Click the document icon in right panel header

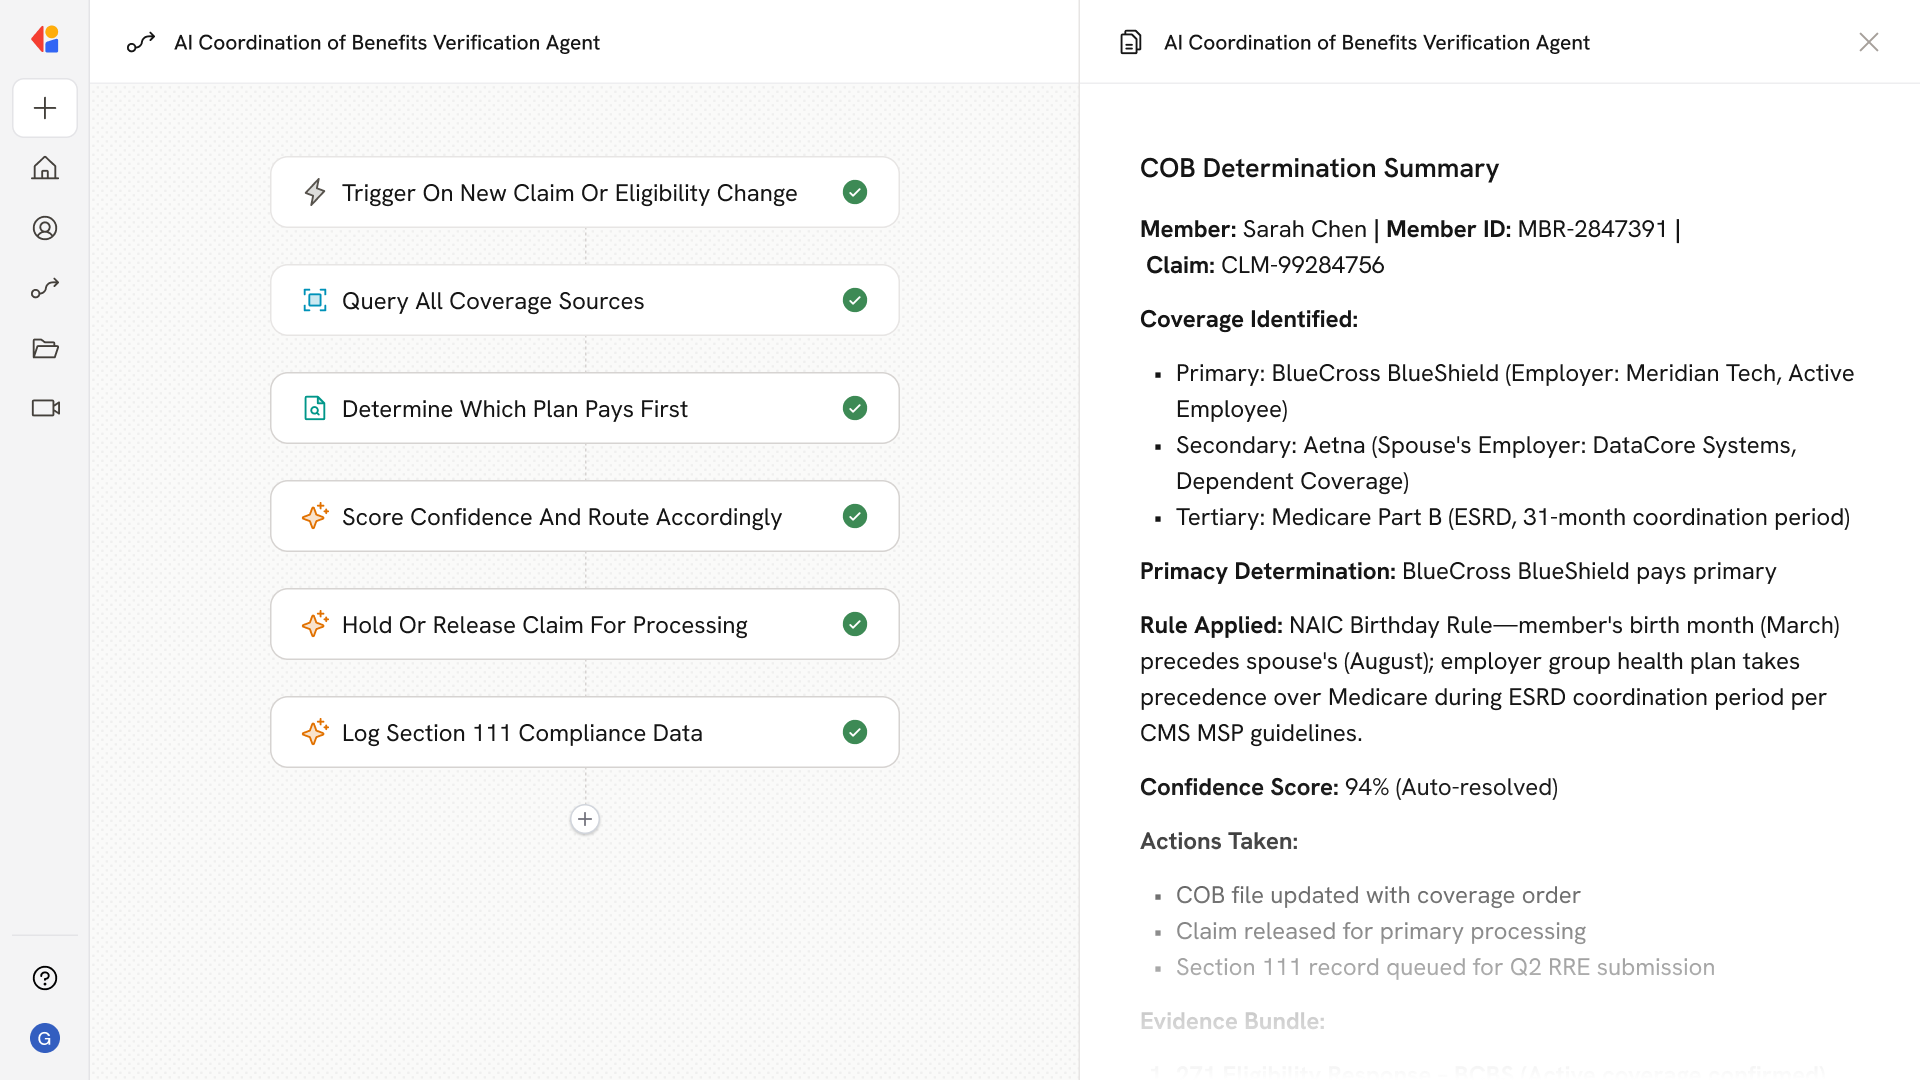tap(1131, 42)
